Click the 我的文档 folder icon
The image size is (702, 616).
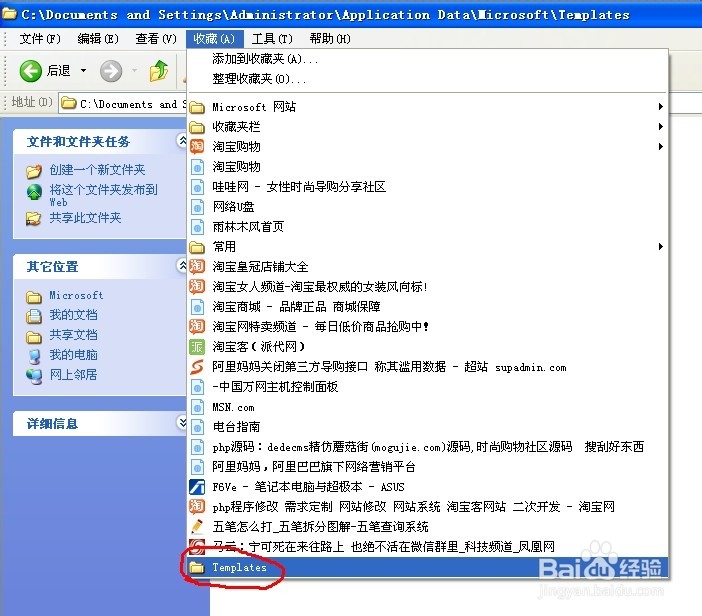pyautogui.click(x=34, y=316)
